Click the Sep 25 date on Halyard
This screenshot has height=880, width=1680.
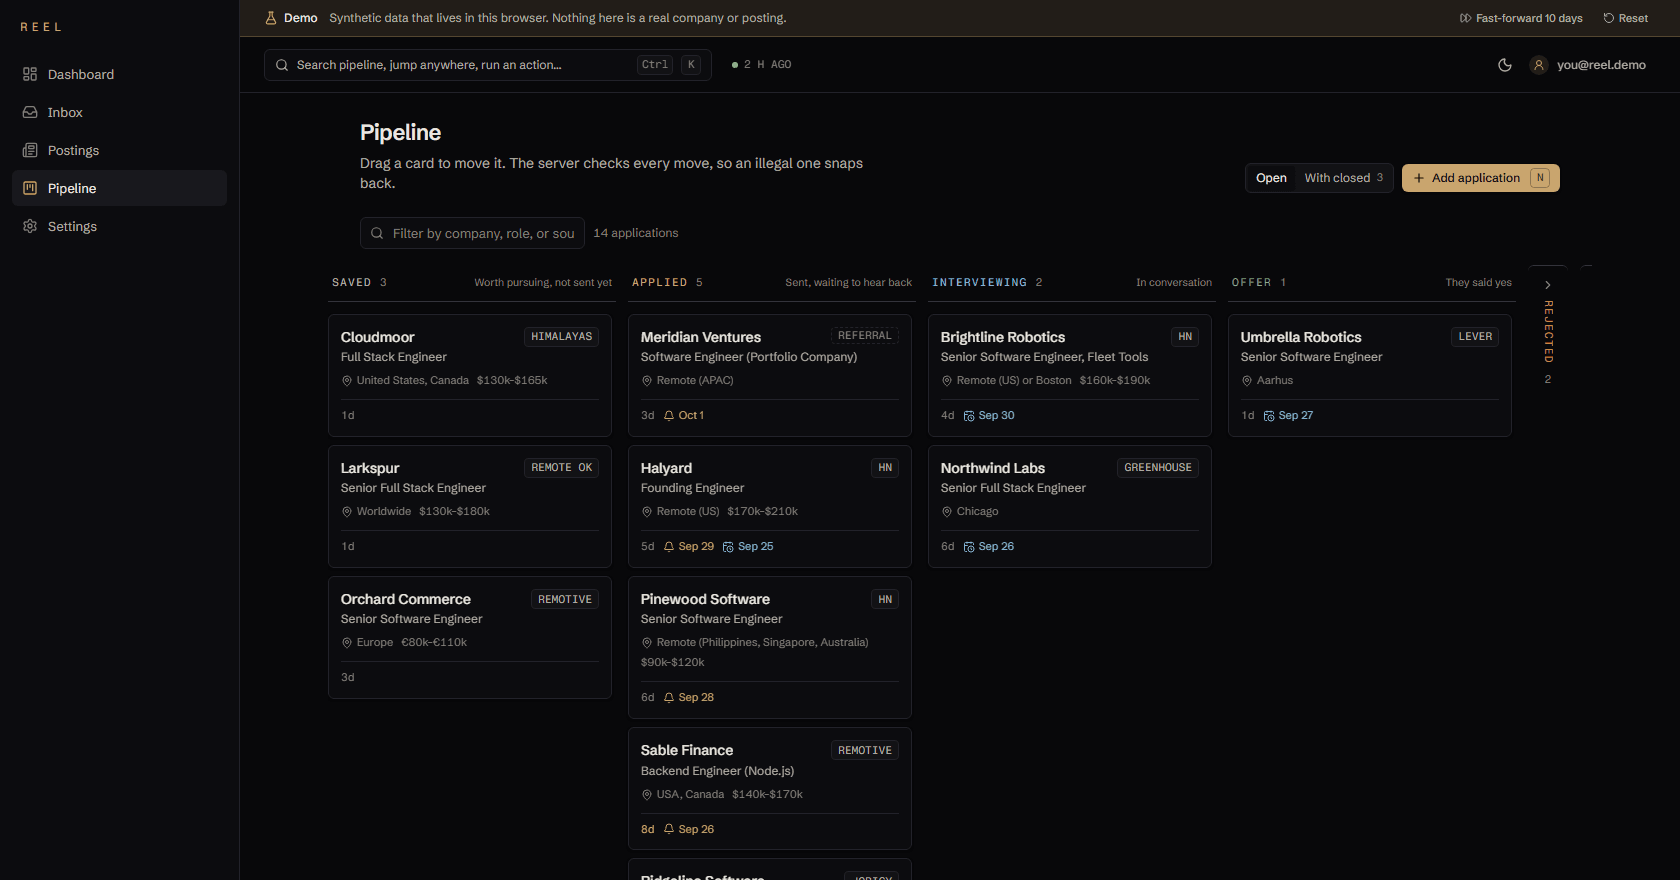click(748, 546)
